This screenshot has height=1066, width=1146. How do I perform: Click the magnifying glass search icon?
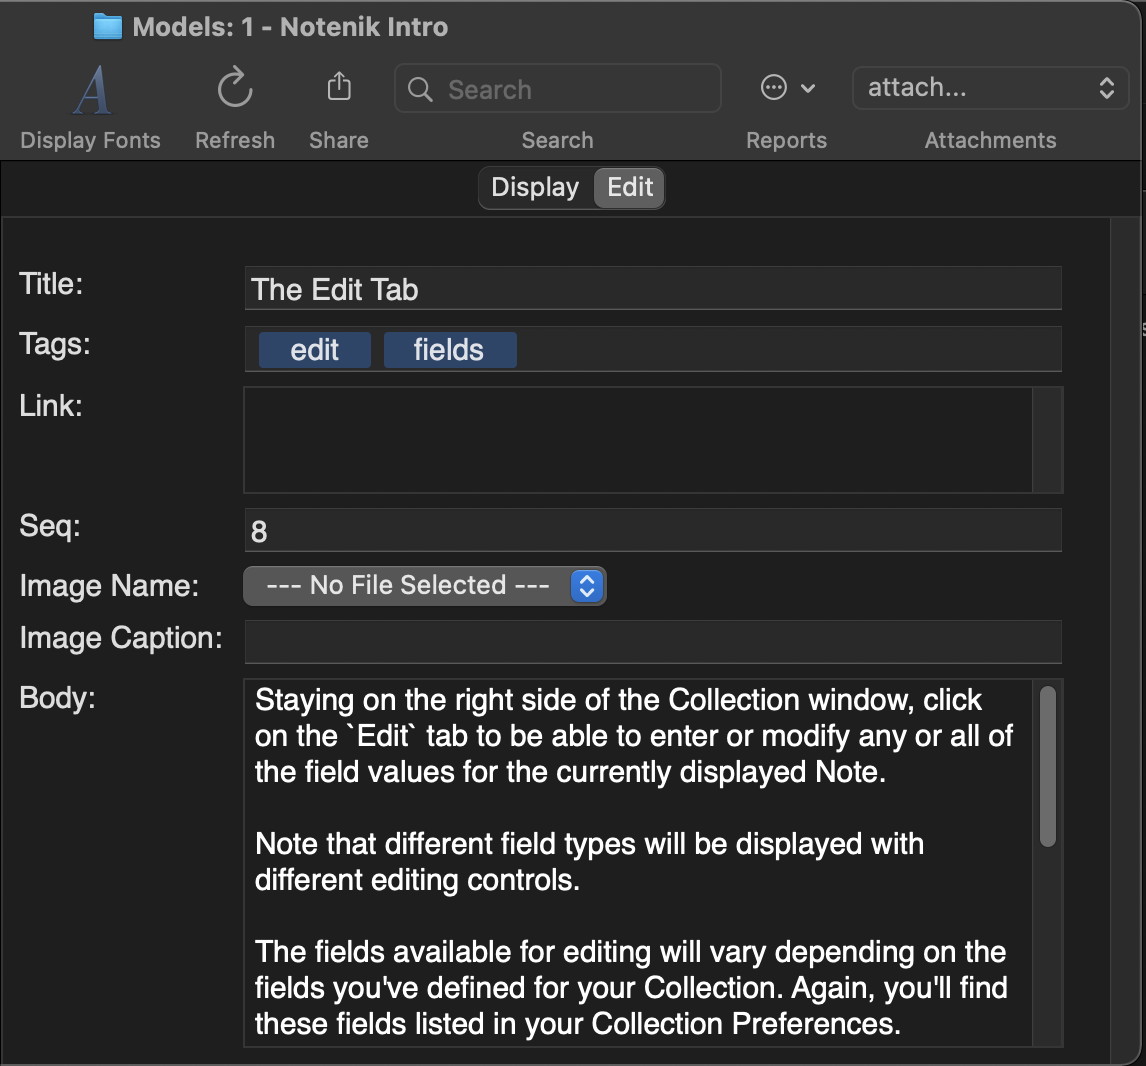tap(421, 90)
